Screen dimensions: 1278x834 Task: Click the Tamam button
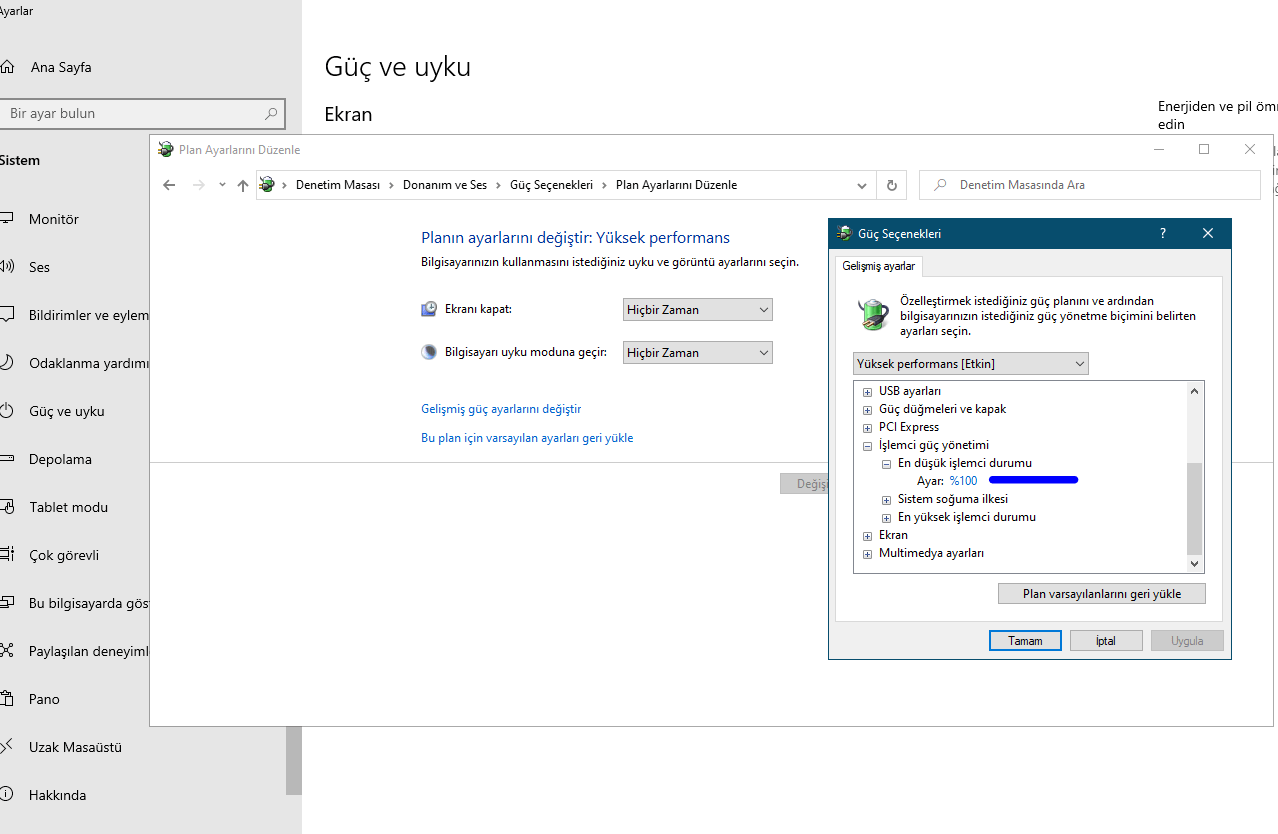click(x=1025, y=641)
